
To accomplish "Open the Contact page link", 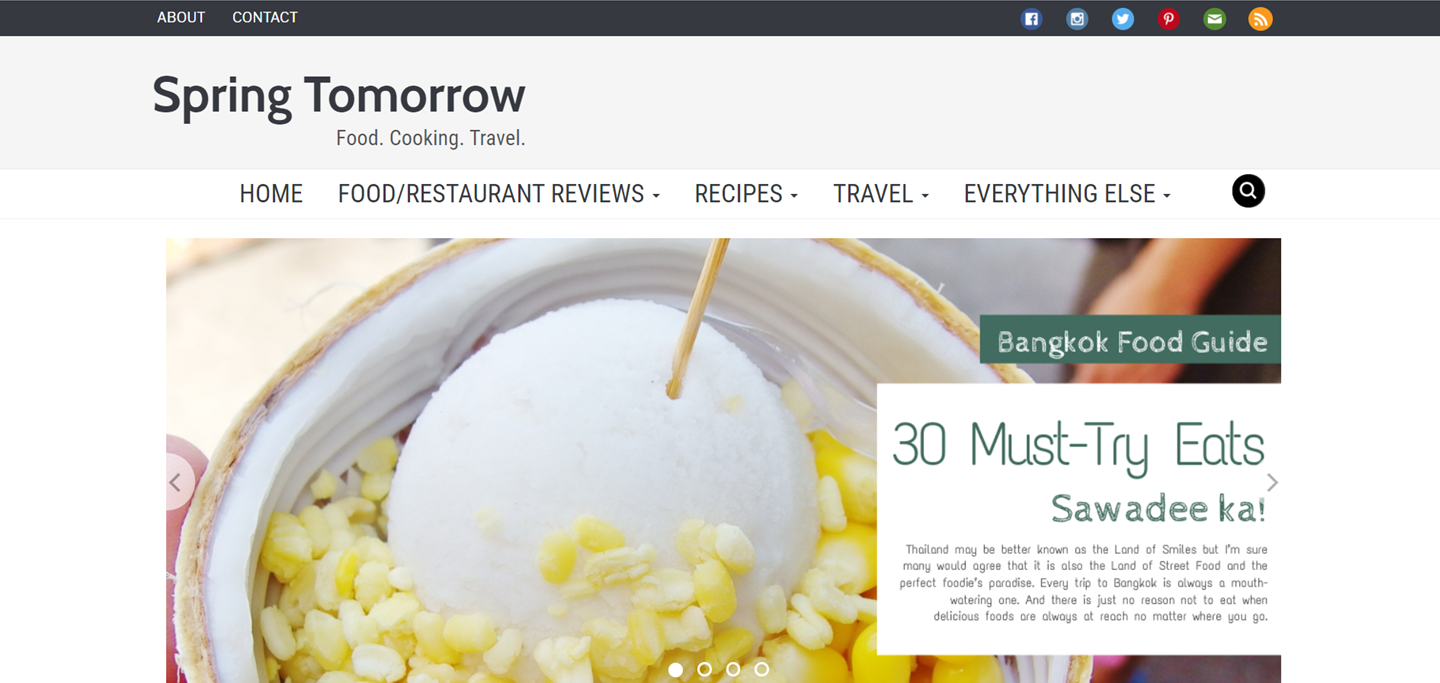I will [265, 17].
